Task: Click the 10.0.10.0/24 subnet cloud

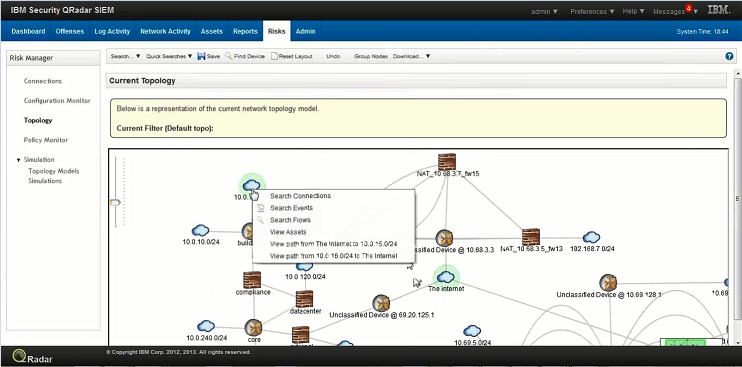Action: pyautogui.click(x=201, y=230)
